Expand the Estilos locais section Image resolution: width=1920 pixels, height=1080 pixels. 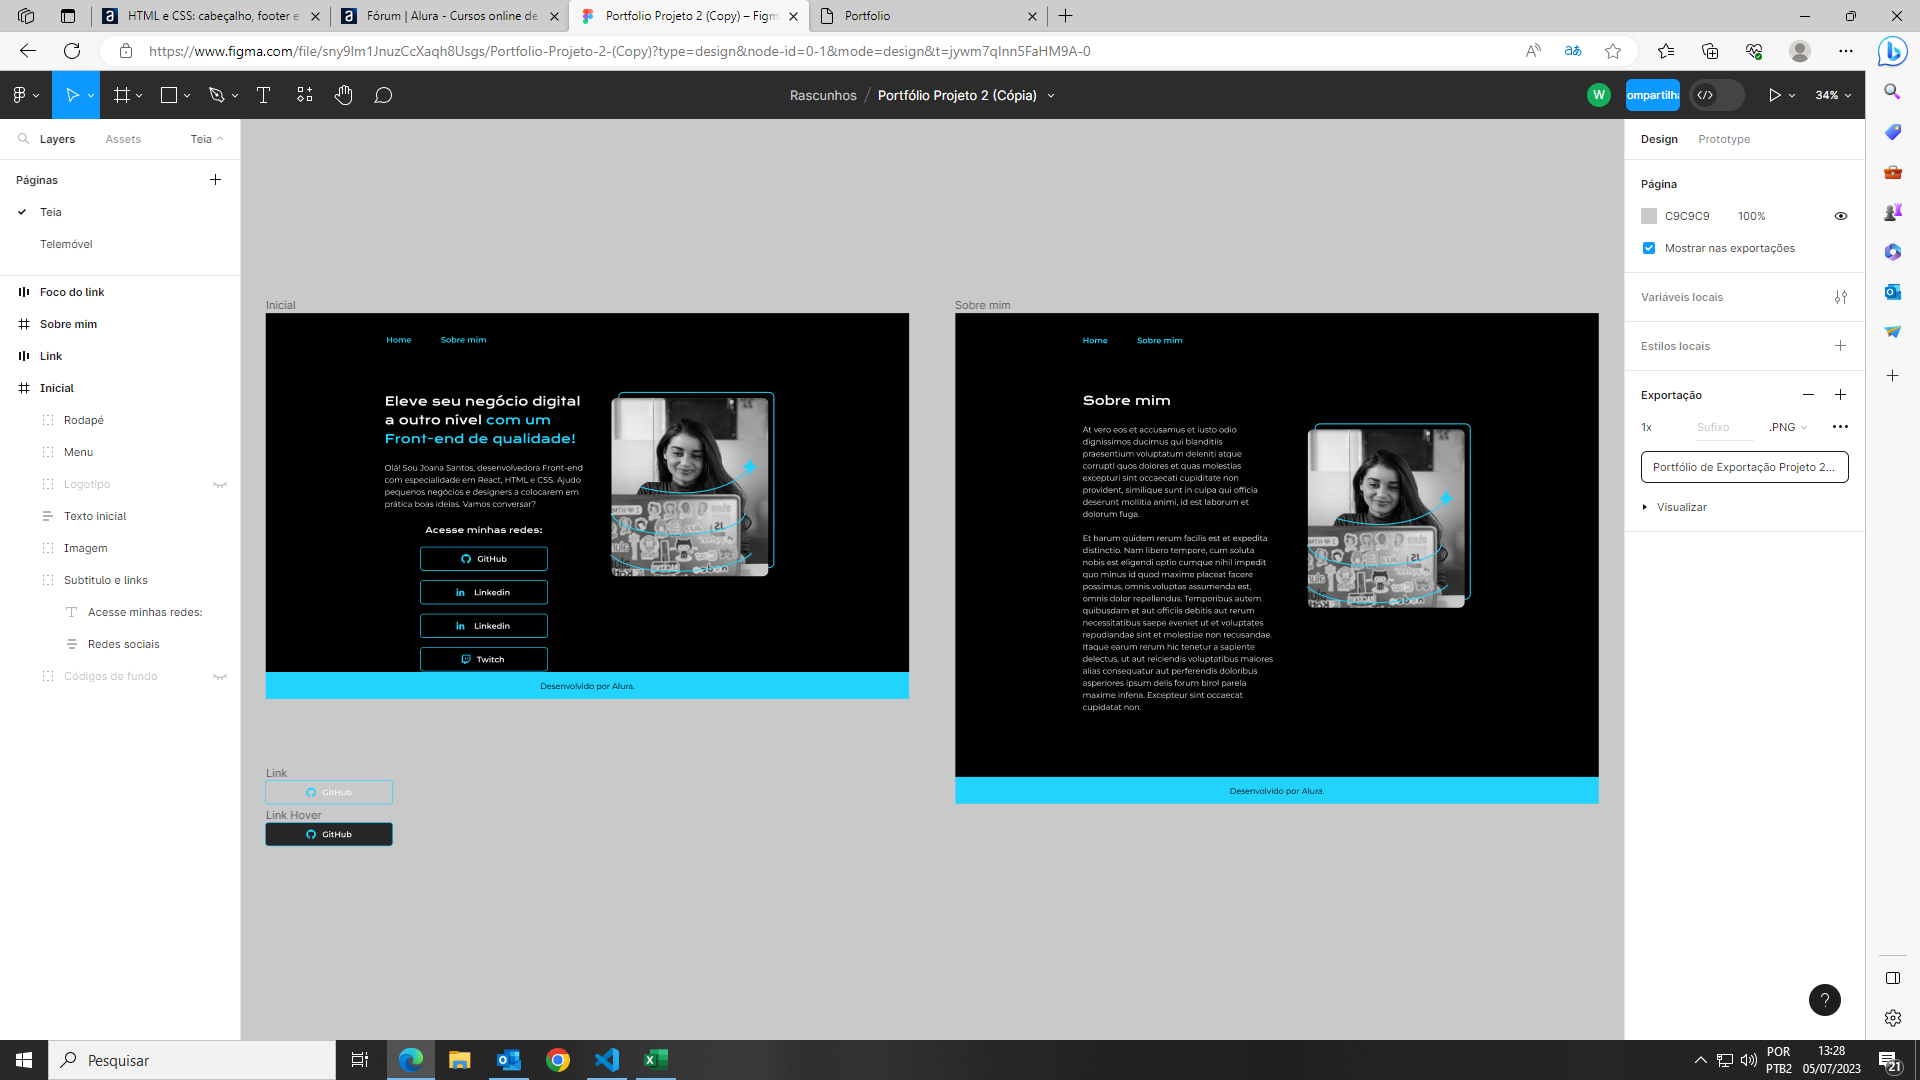pos(1676,345)
